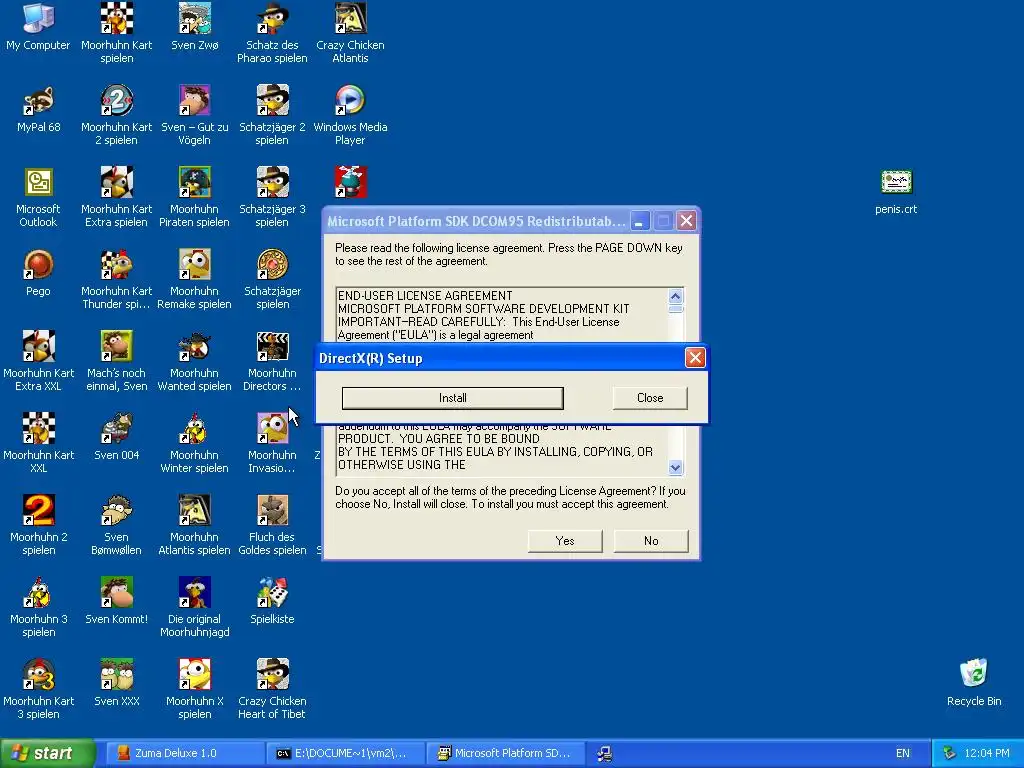This screenshot has height=768, width=1024.
Task: Select the Recycle Bin icon
Action: coord(974,682)
